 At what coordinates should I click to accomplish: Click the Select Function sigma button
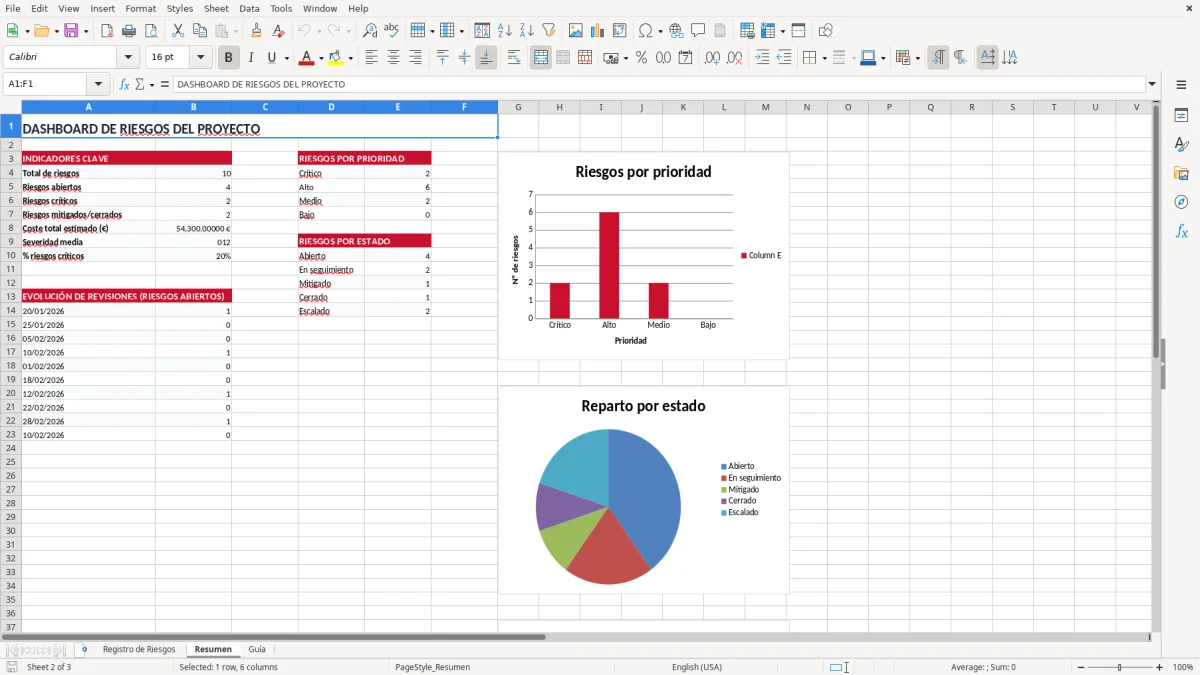pyautogui.click(x=140, y=85)
